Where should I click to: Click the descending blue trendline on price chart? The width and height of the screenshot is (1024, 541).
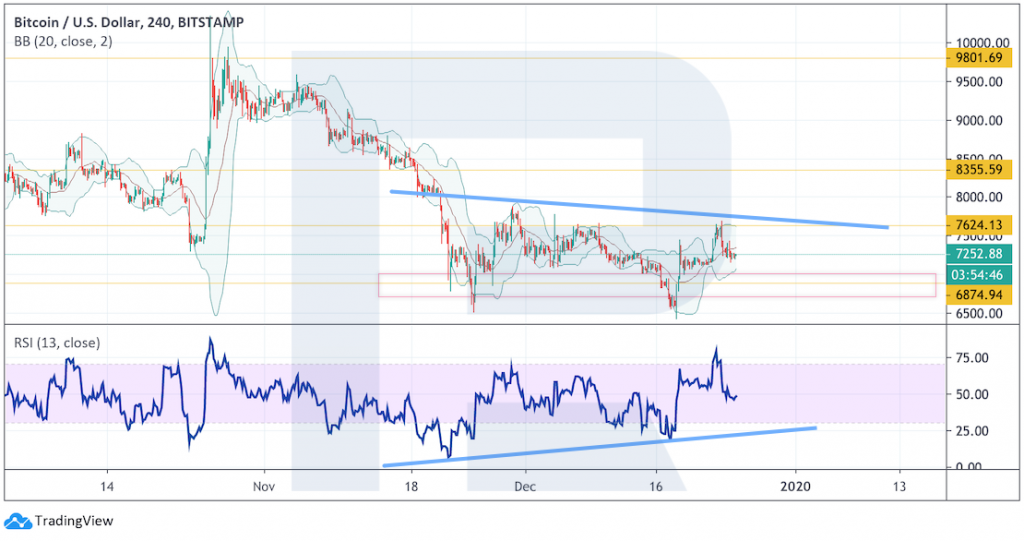click(x=639, y=209)
